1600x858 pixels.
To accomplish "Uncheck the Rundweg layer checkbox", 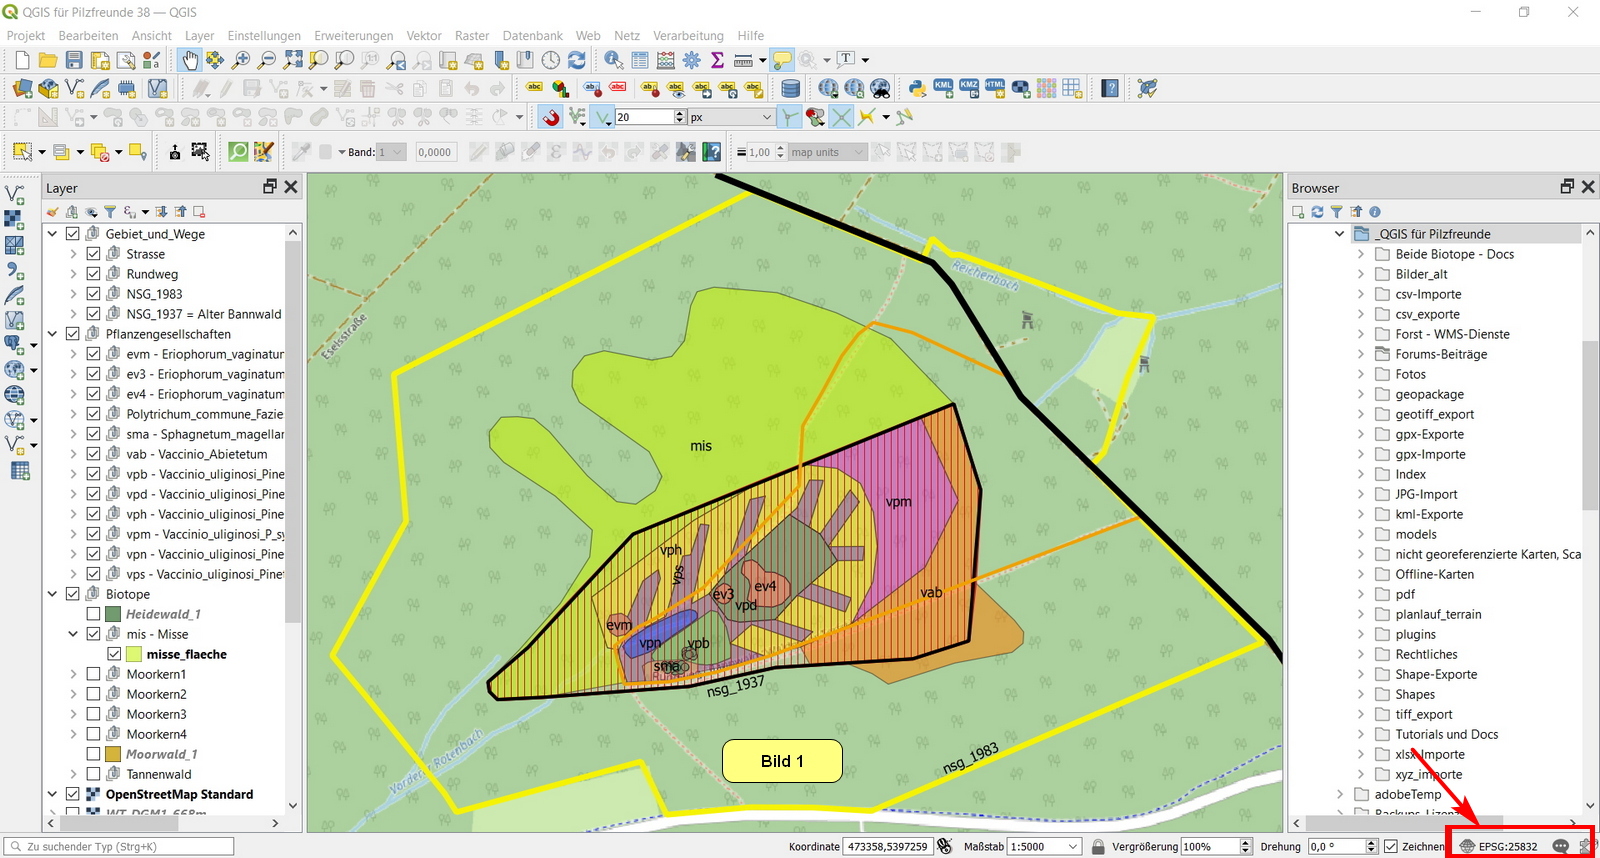I will point(93,274).
